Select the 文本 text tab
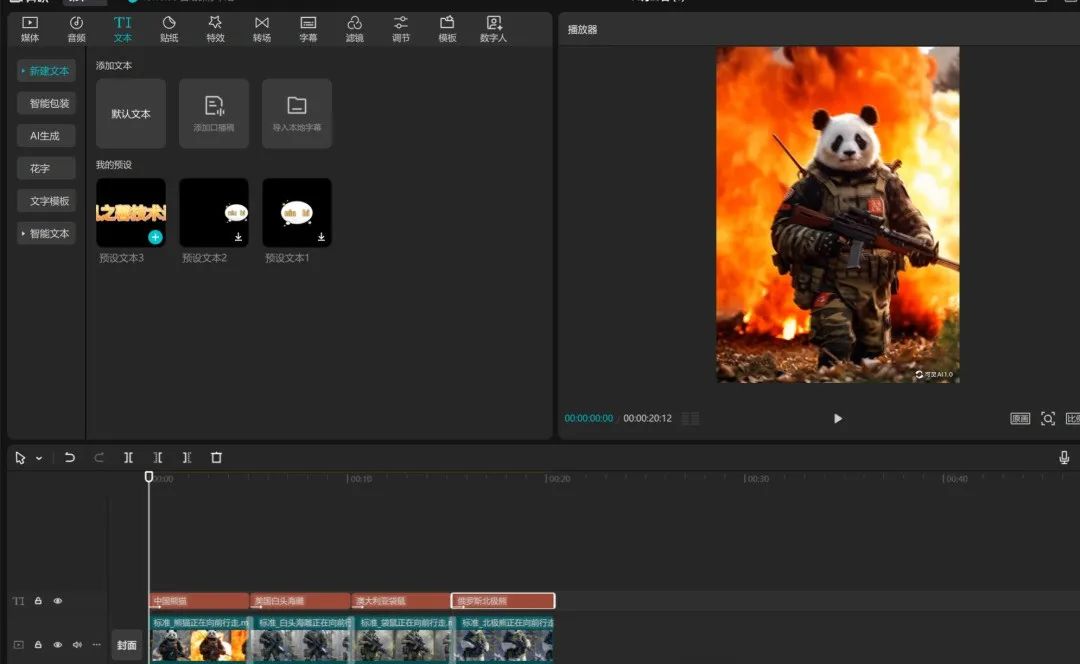Image resolution: width=1080 pixels, height=664 pixels. pyautogui.click(x=123, y=30)
